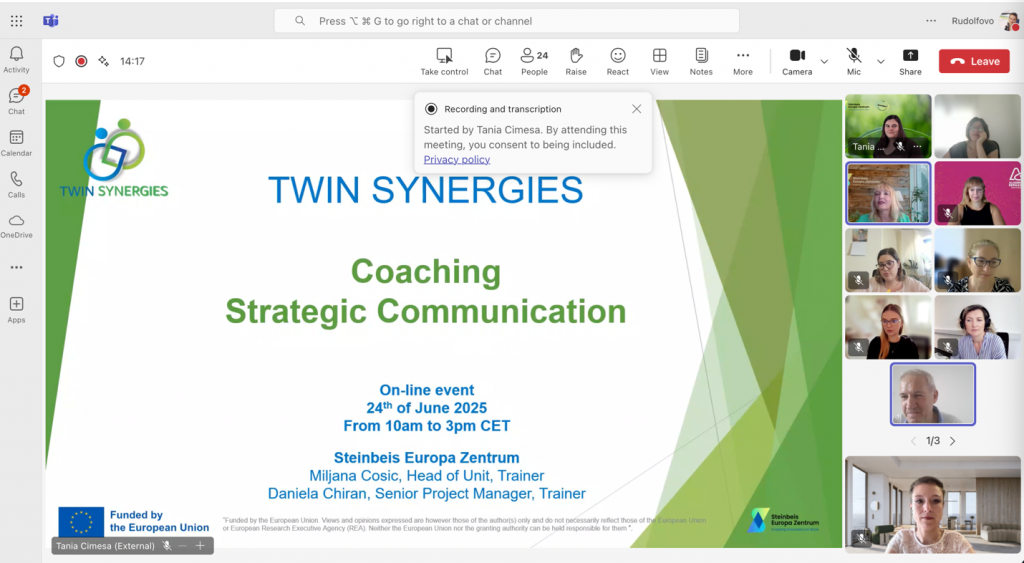Open Calls in the left sidebar
Viewport: 1024px width, 563px height.
click(x=16, y=185)
